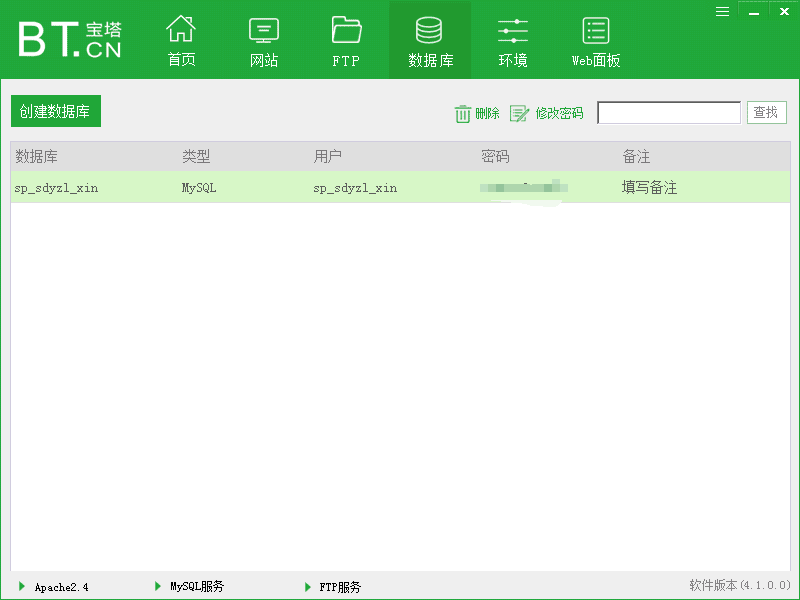Open the FTP tab

click(x=346, y=40)
